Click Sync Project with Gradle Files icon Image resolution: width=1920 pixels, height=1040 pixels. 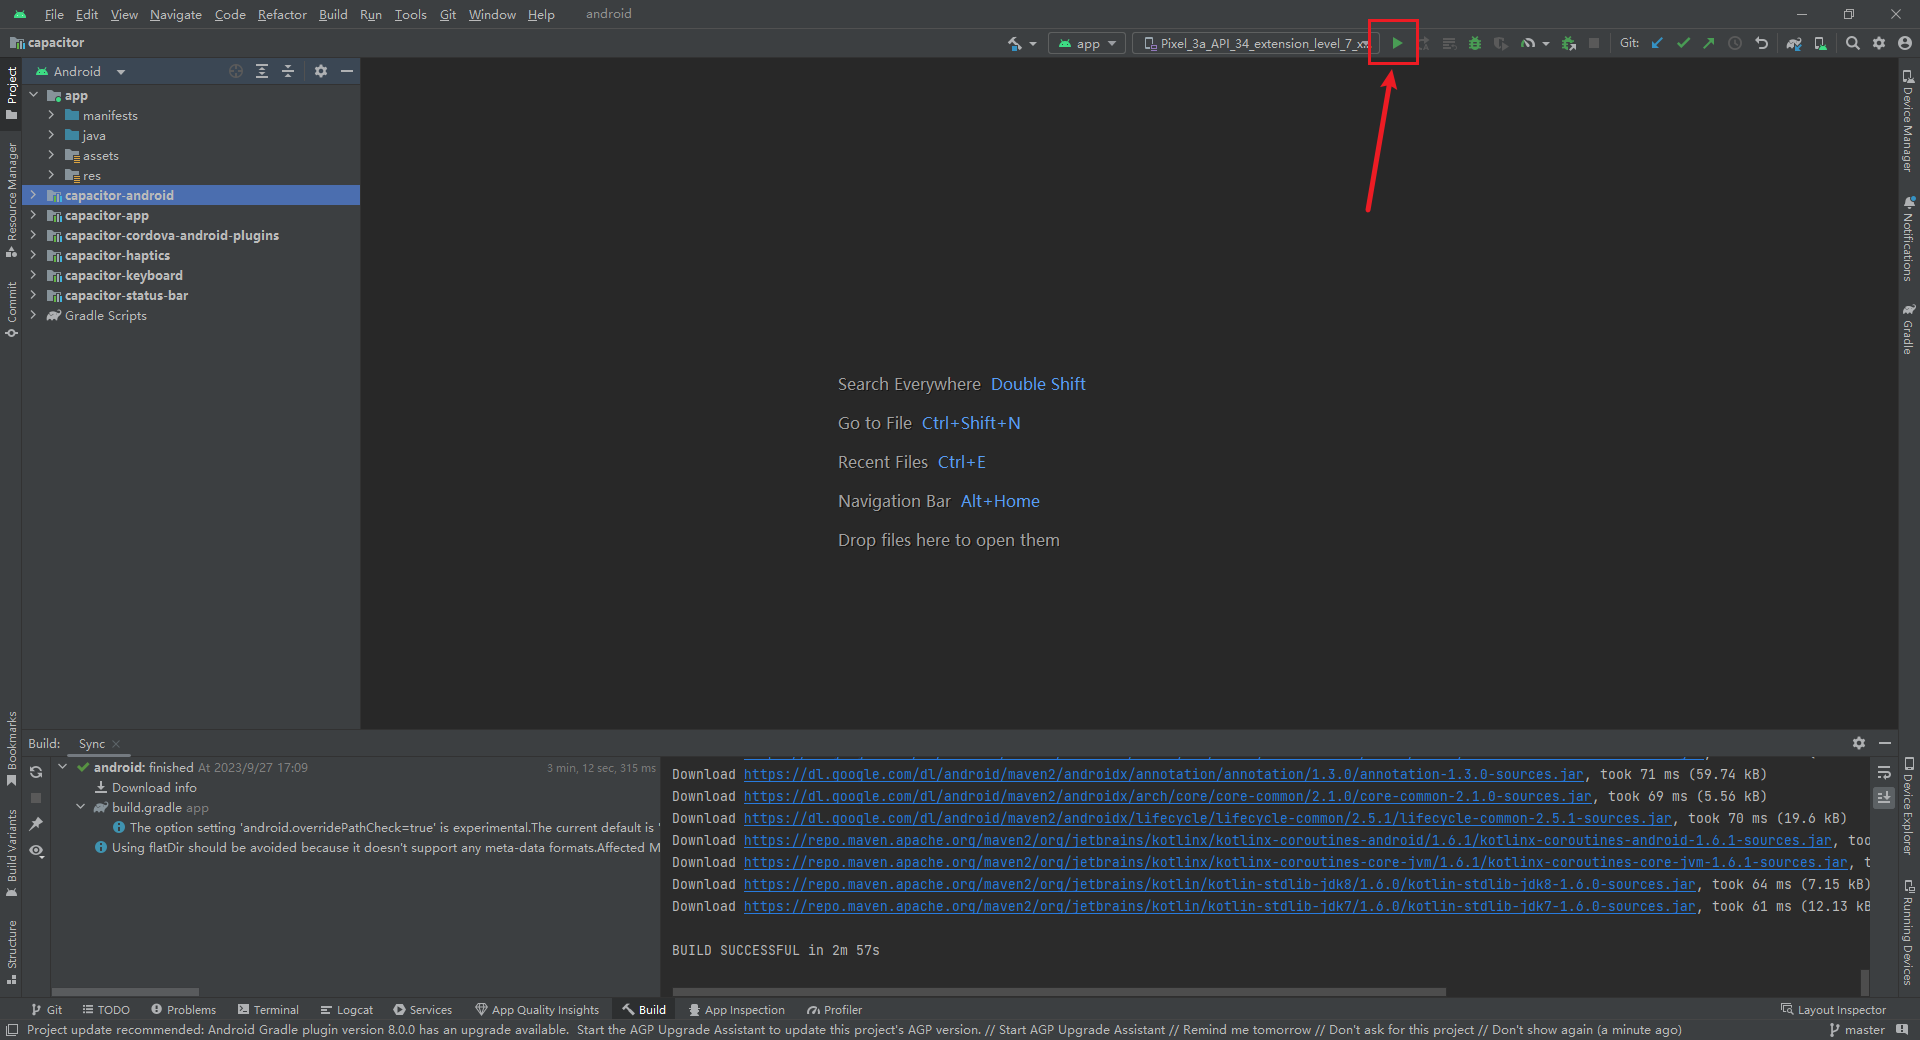1794,43
